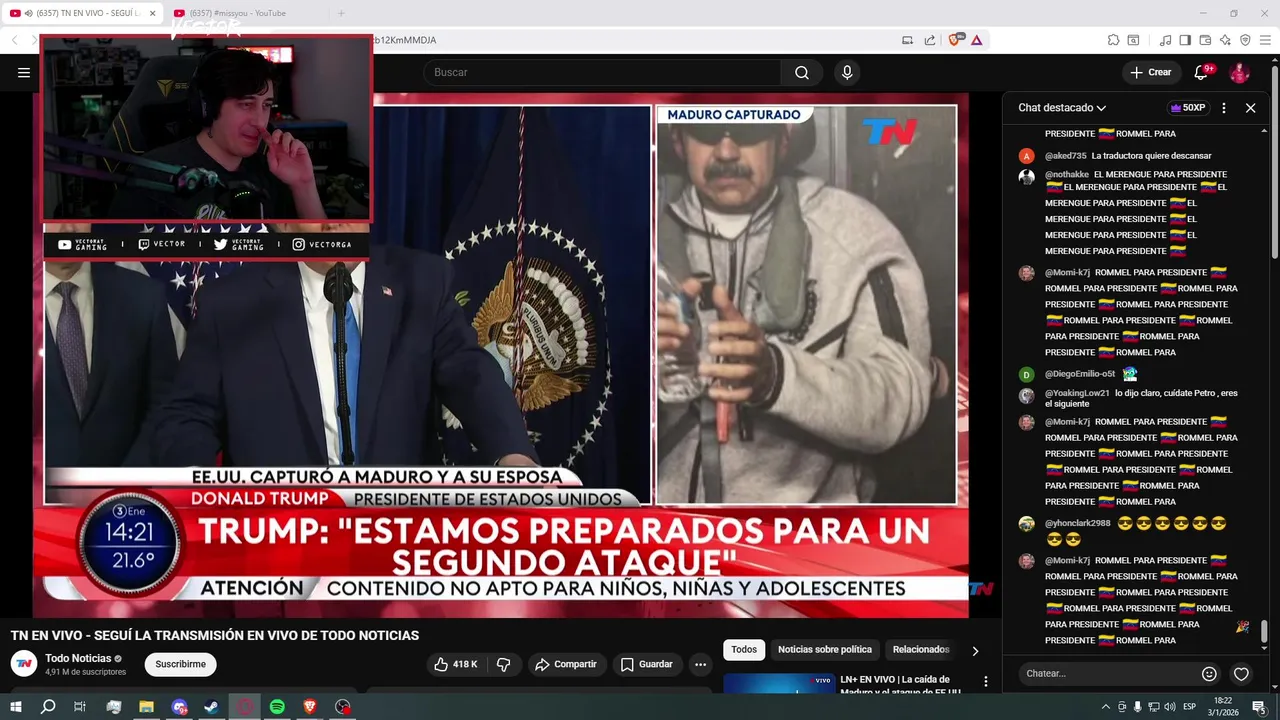Click the share page icon in address bar

point(930,40)
